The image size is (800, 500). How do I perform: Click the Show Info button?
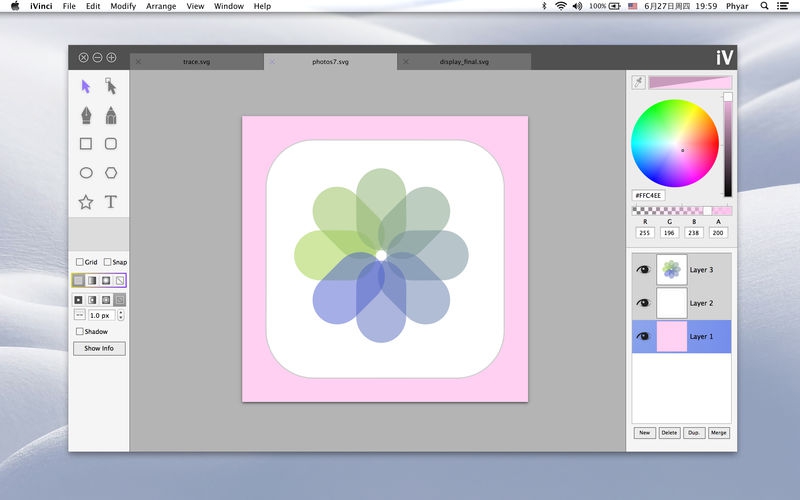[99, 348]
